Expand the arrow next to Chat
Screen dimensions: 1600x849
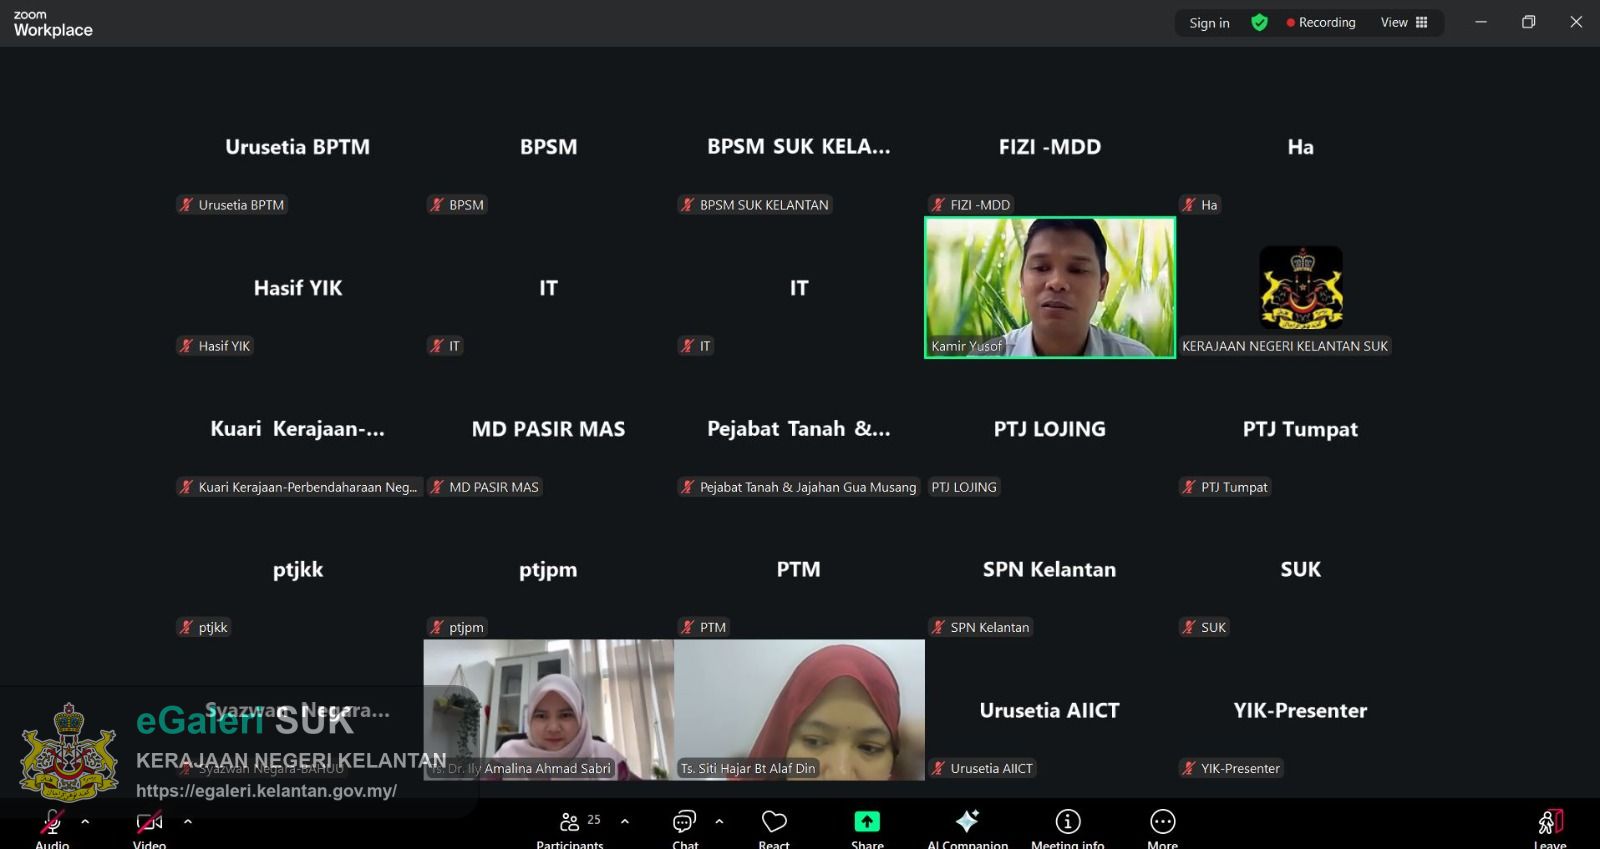coord(719,821)
